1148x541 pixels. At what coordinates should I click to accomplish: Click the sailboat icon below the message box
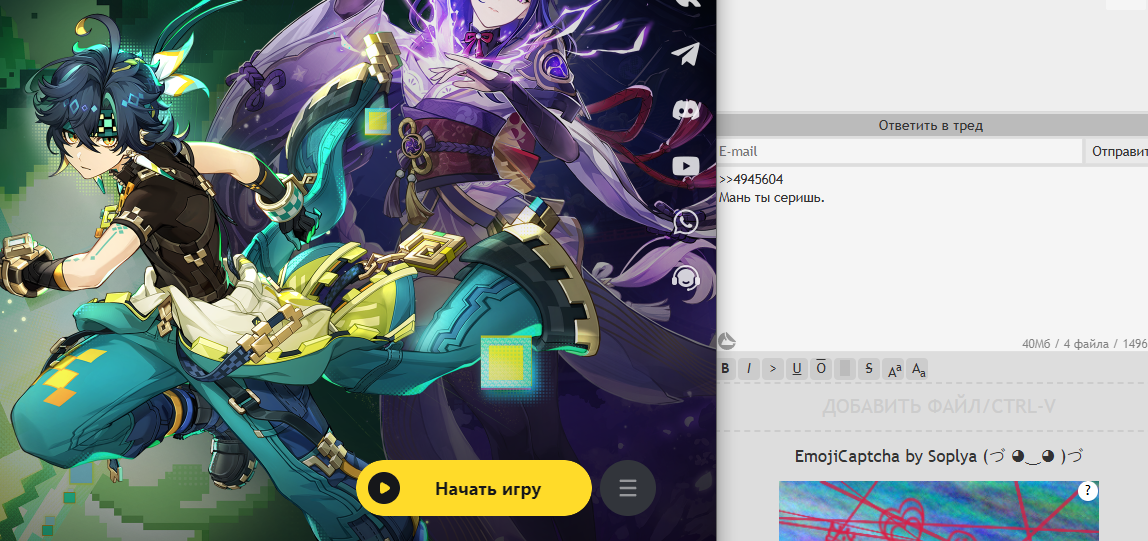coord(726,340)
